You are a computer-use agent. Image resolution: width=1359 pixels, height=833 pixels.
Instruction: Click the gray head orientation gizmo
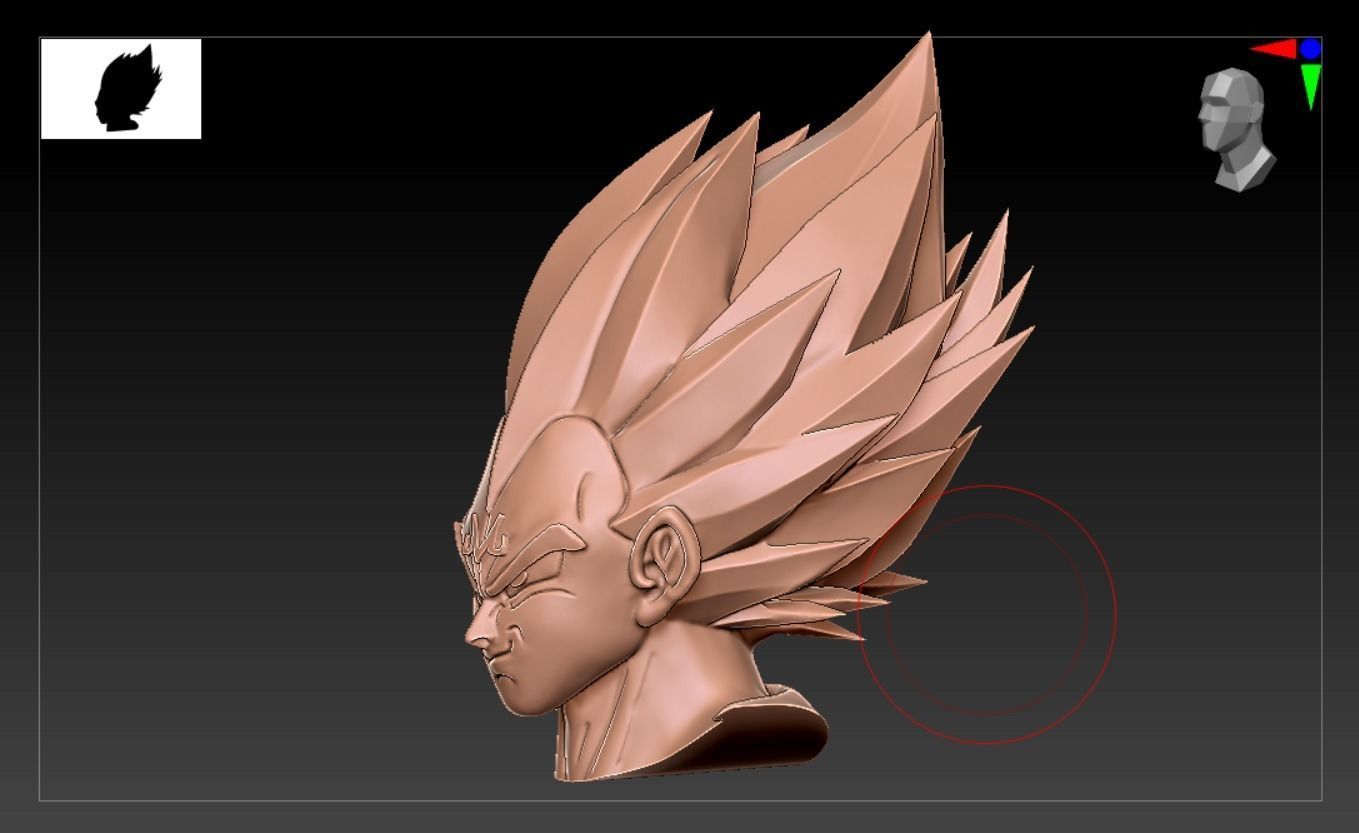click(1236, 130)
